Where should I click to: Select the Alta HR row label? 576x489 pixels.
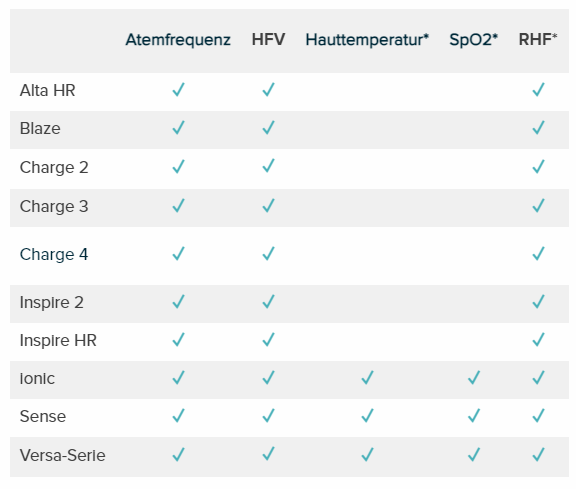point(47,90)
